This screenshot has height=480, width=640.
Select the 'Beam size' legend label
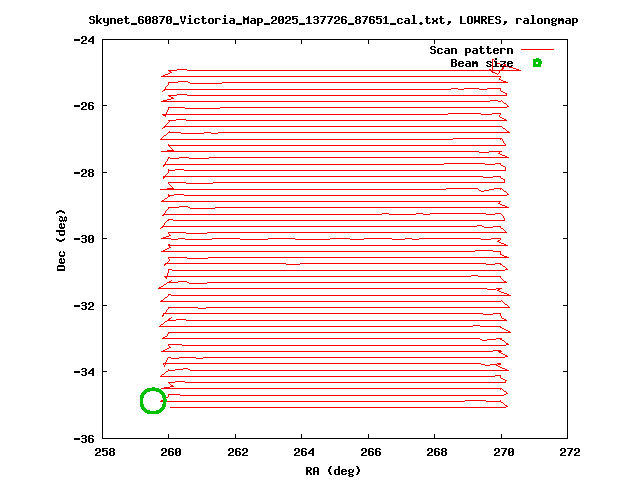pyautogui.click(x=482, y=63)
